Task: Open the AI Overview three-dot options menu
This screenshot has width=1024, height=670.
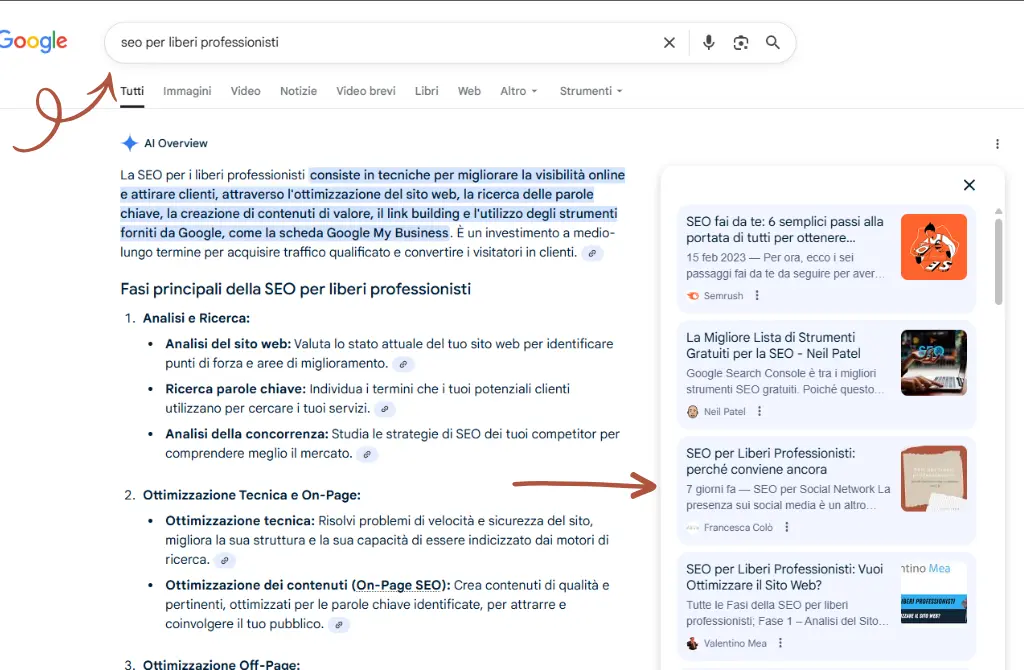Action: (997, 144)
